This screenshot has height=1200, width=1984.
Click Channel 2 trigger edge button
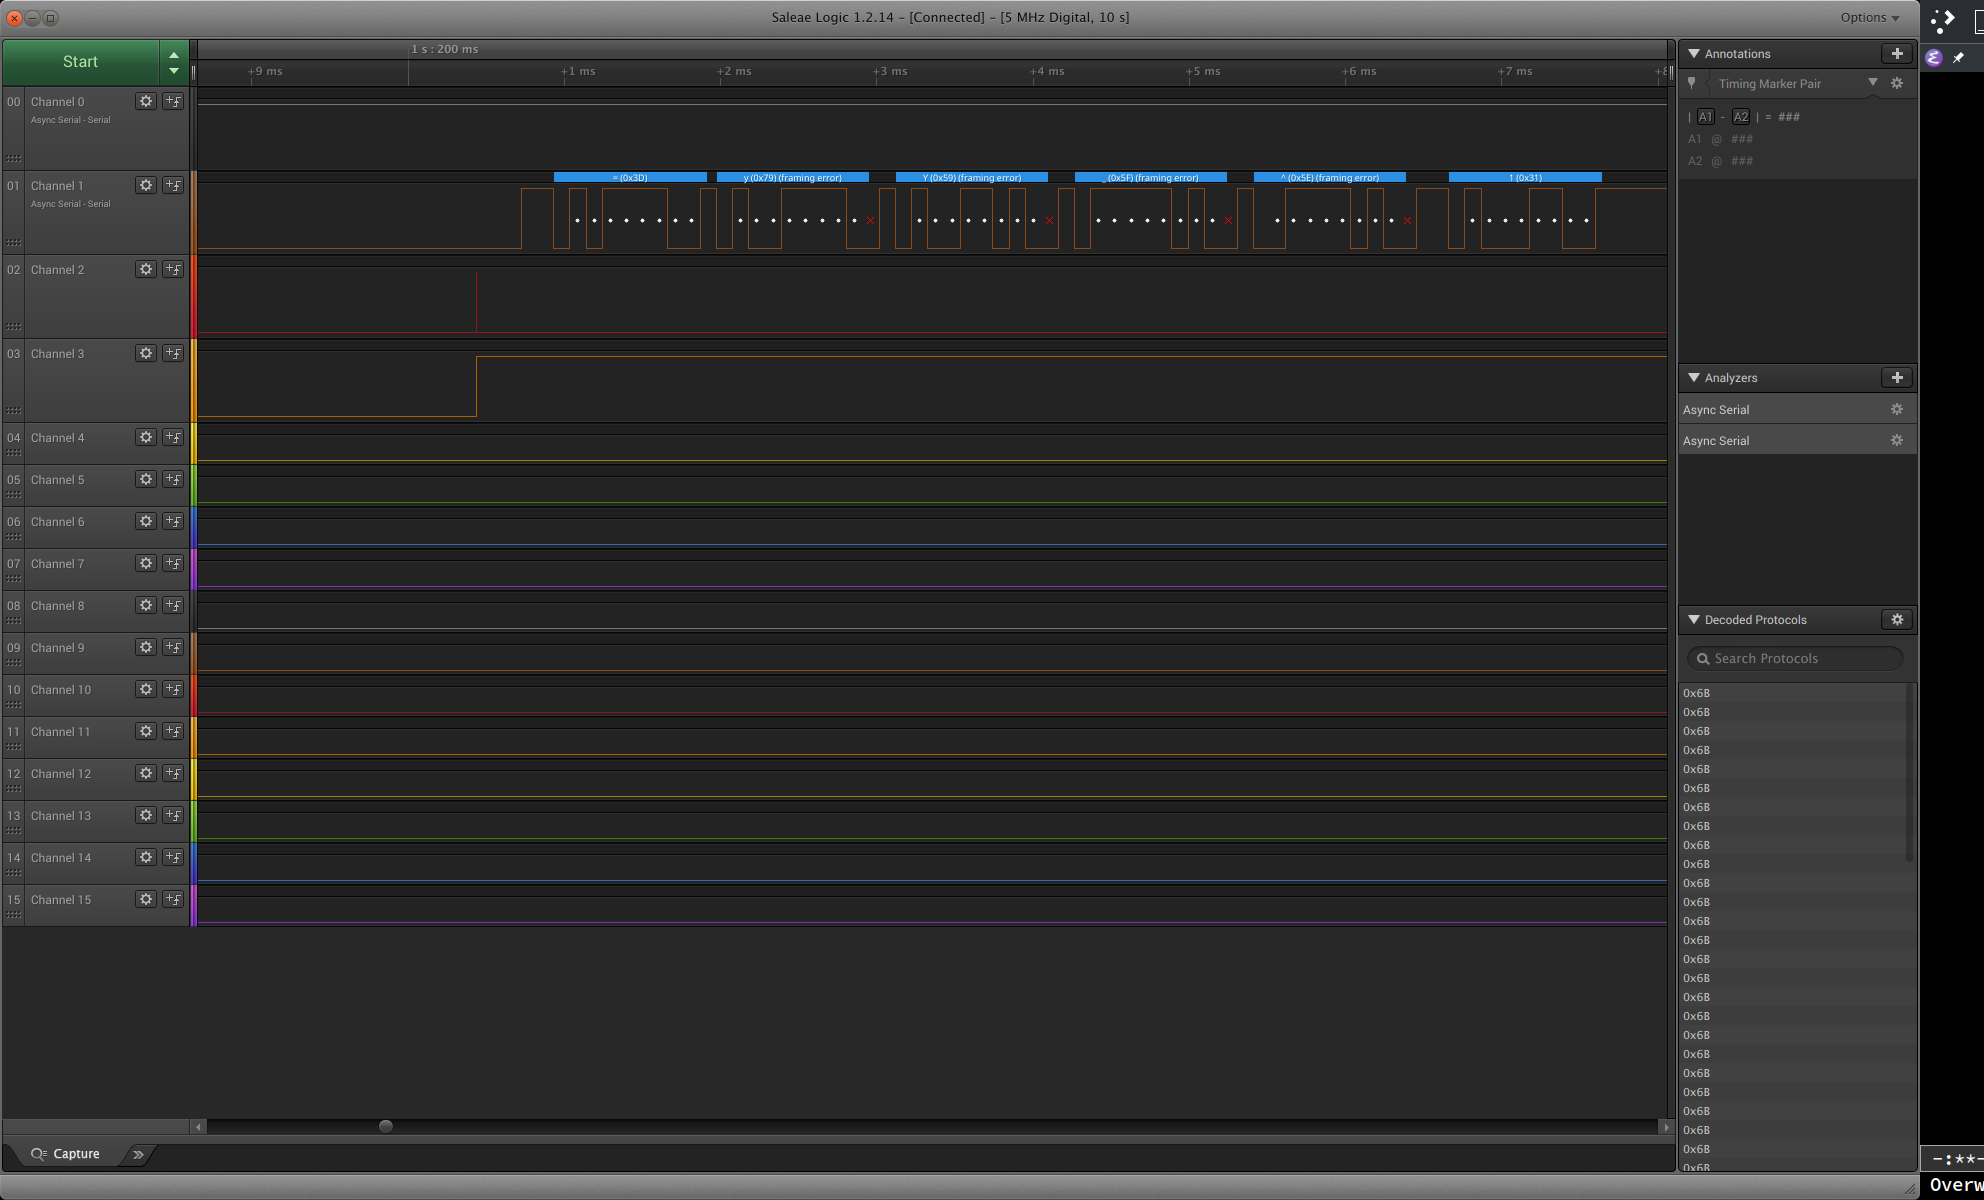point(173,269)
